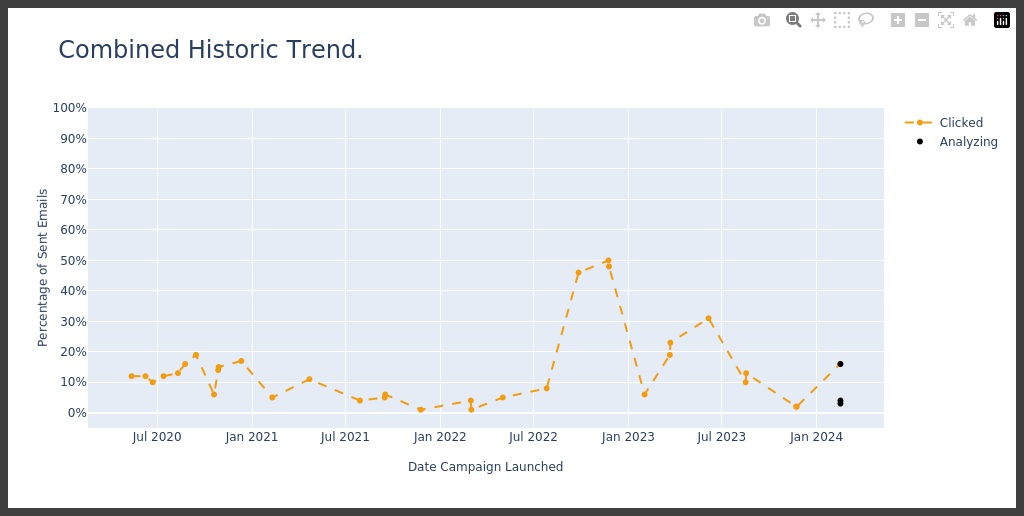Click the Date Campaign Launched axis title
The image size is (1024, 516).
(x=485, y=467)
